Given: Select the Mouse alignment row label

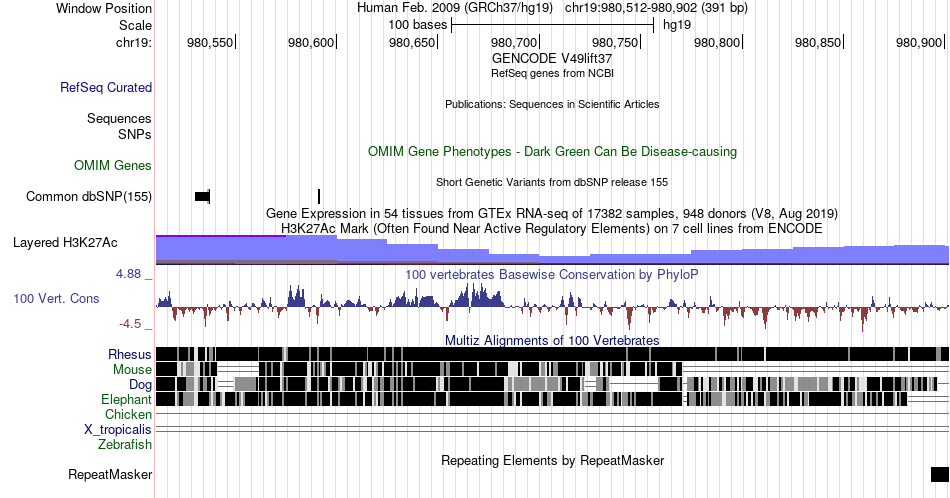Looking at the screenshot, I should [132, 370].
